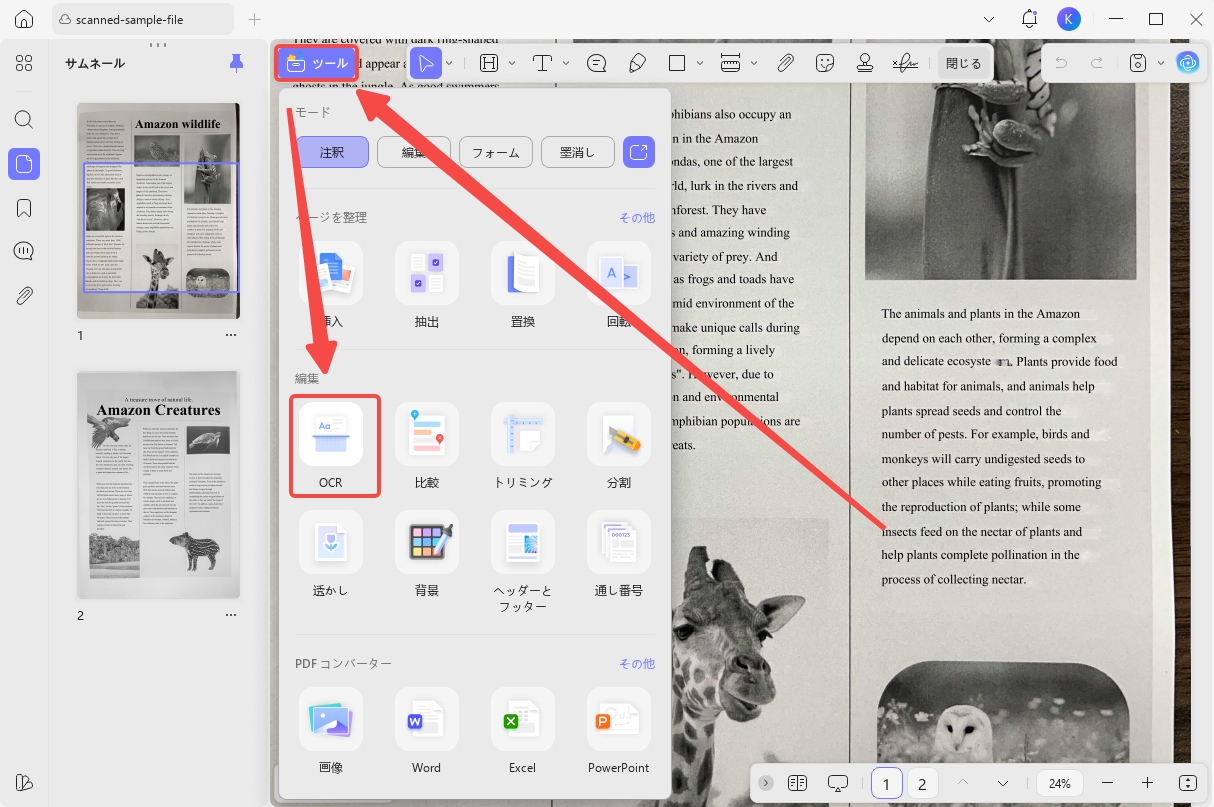Click the 閉じる close button
1214x807 pixels.
click(x=964, y=63)
